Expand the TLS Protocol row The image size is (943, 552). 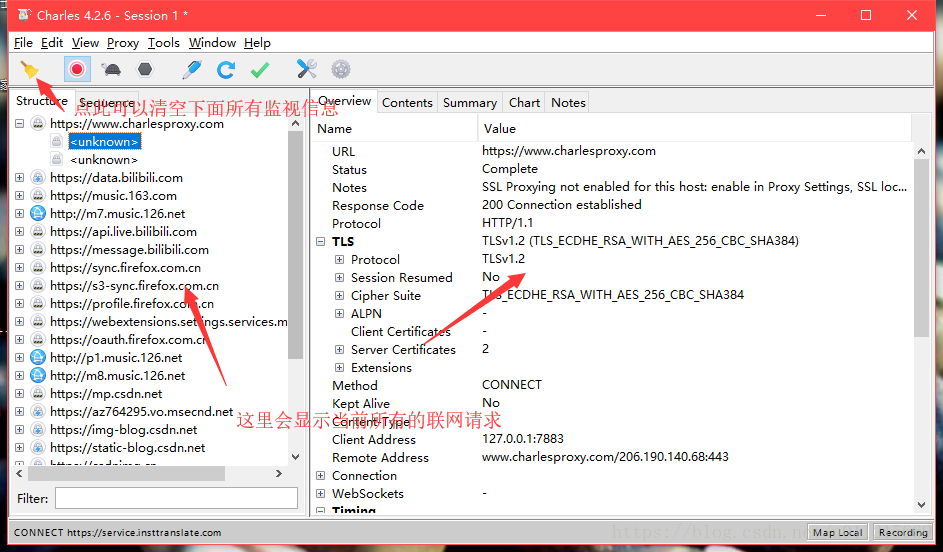pyautogui.click(x=340, y=260)
